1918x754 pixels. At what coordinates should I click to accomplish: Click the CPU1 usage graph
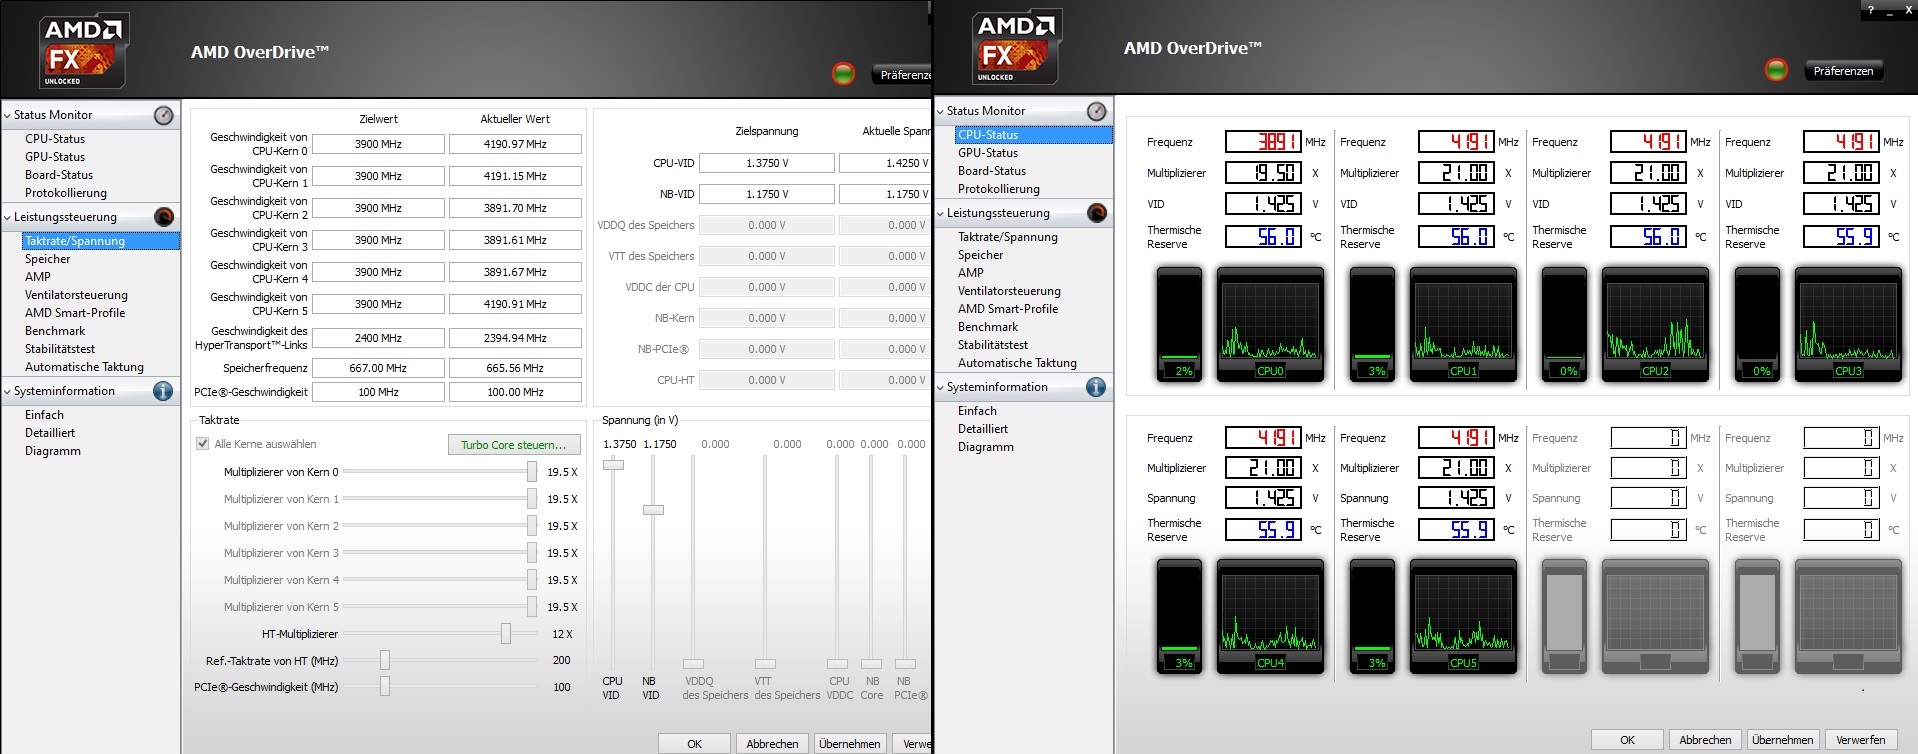point(1463,325)
